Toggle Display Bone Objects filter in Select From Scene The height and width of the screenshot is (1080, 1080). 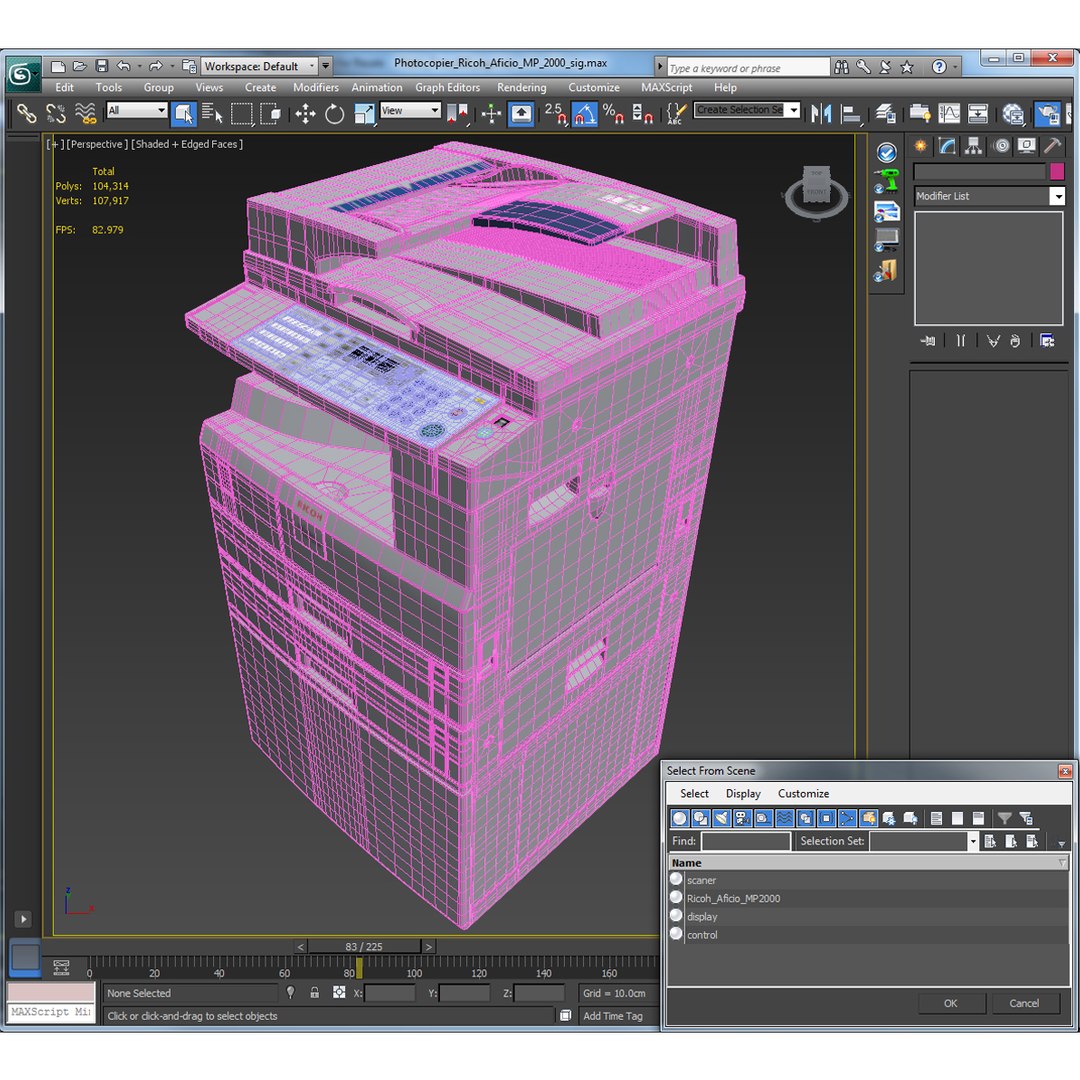tap(847, 818)
